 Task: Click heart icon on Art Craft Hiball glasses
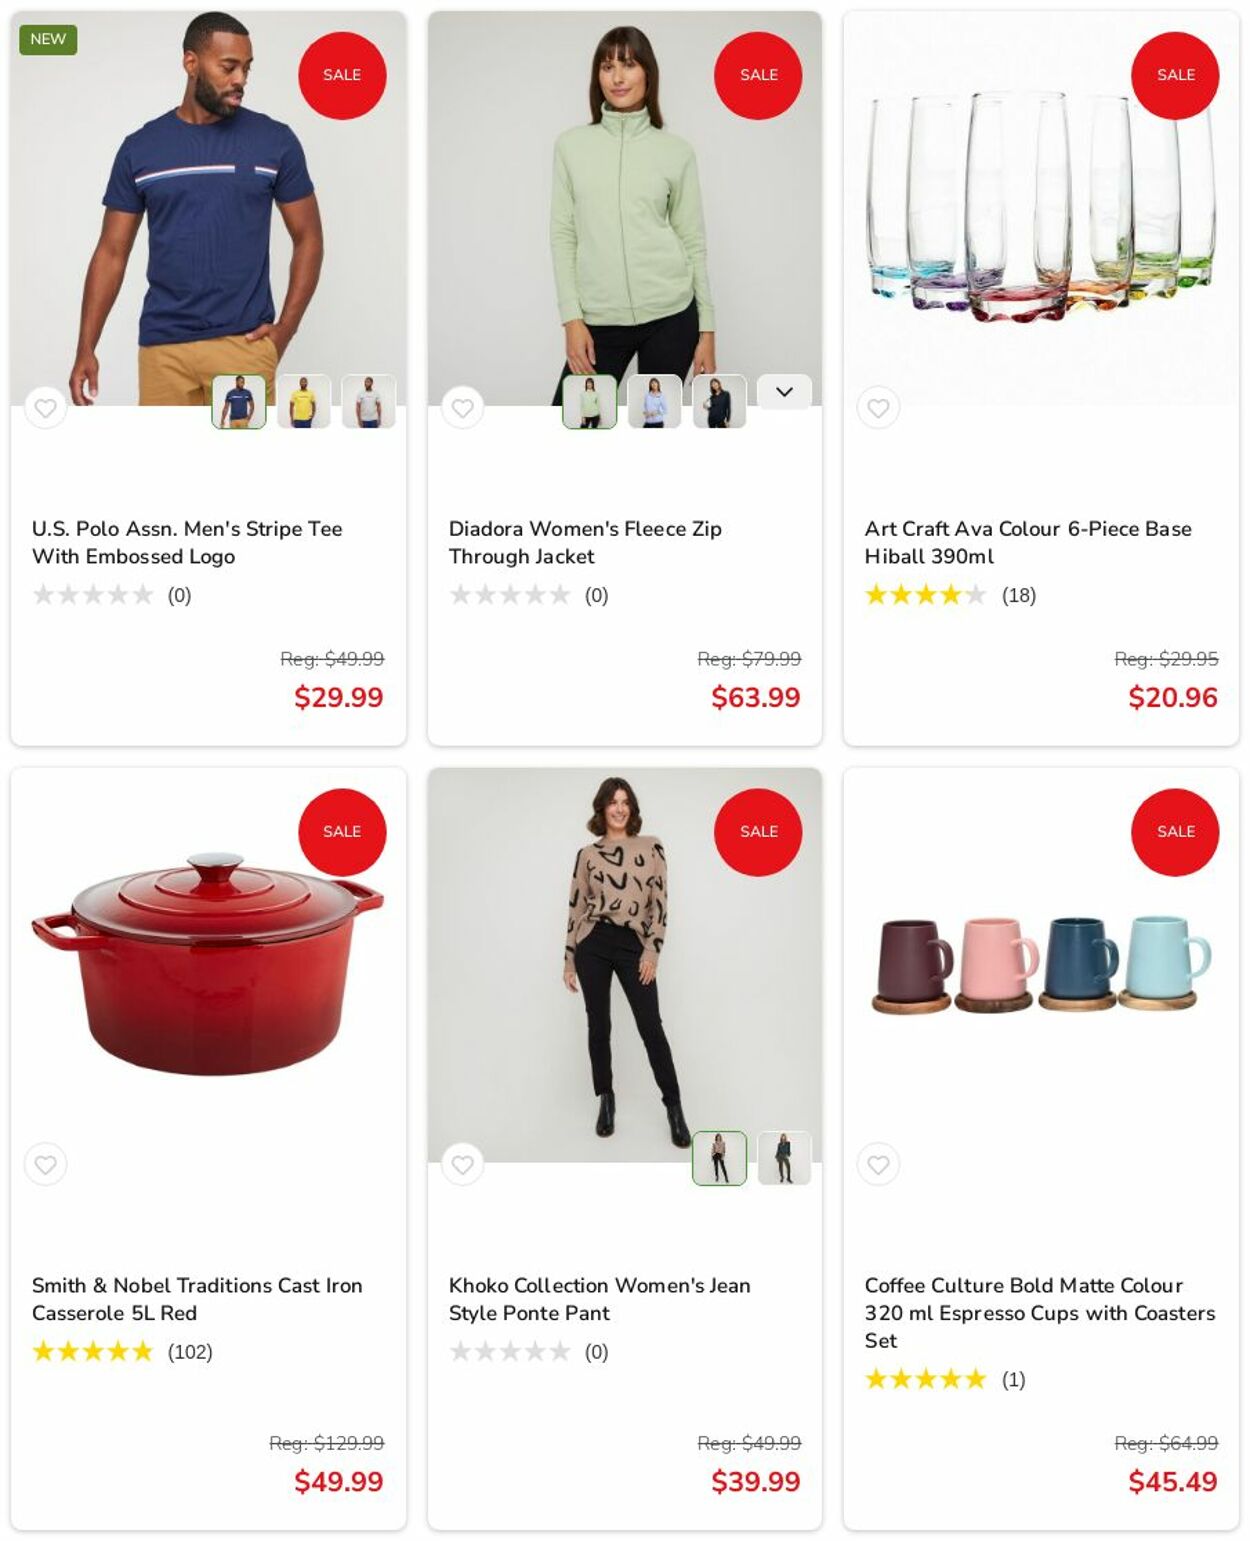[878, 408]
